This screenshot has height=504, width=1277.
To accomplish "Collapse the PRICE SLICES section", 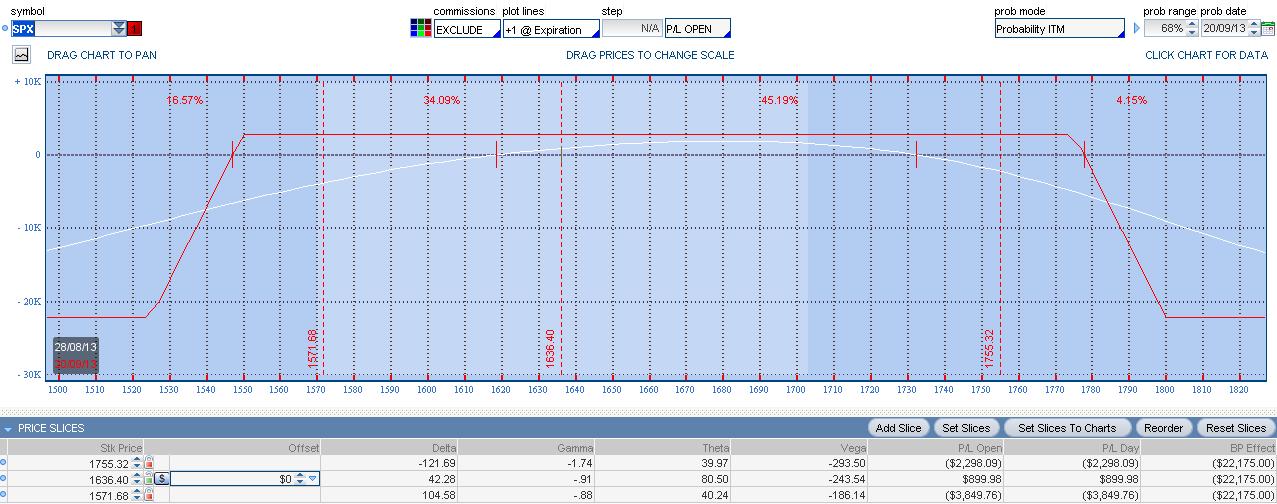I will (8, 428).
